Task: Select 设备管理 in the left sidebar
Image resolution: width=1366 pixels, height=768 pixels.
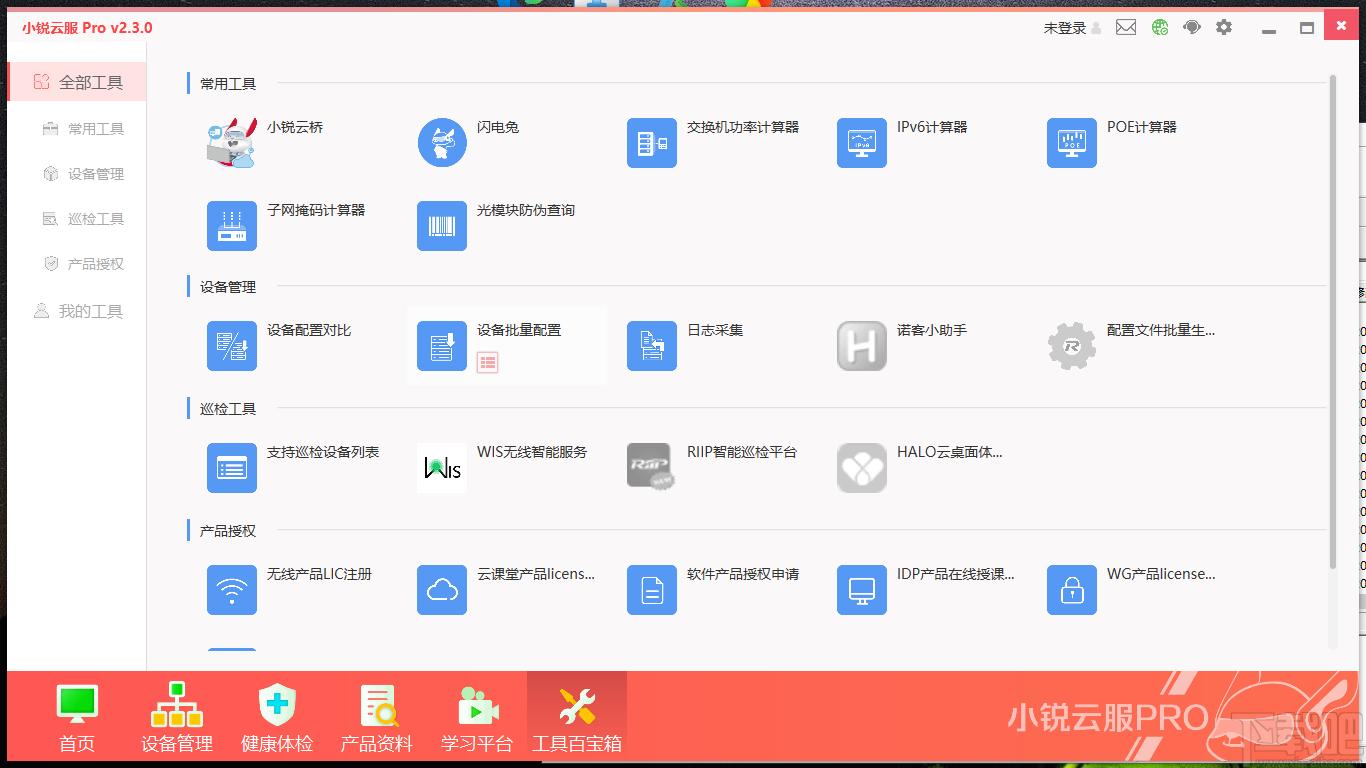Action: click(x=84, y=174)
